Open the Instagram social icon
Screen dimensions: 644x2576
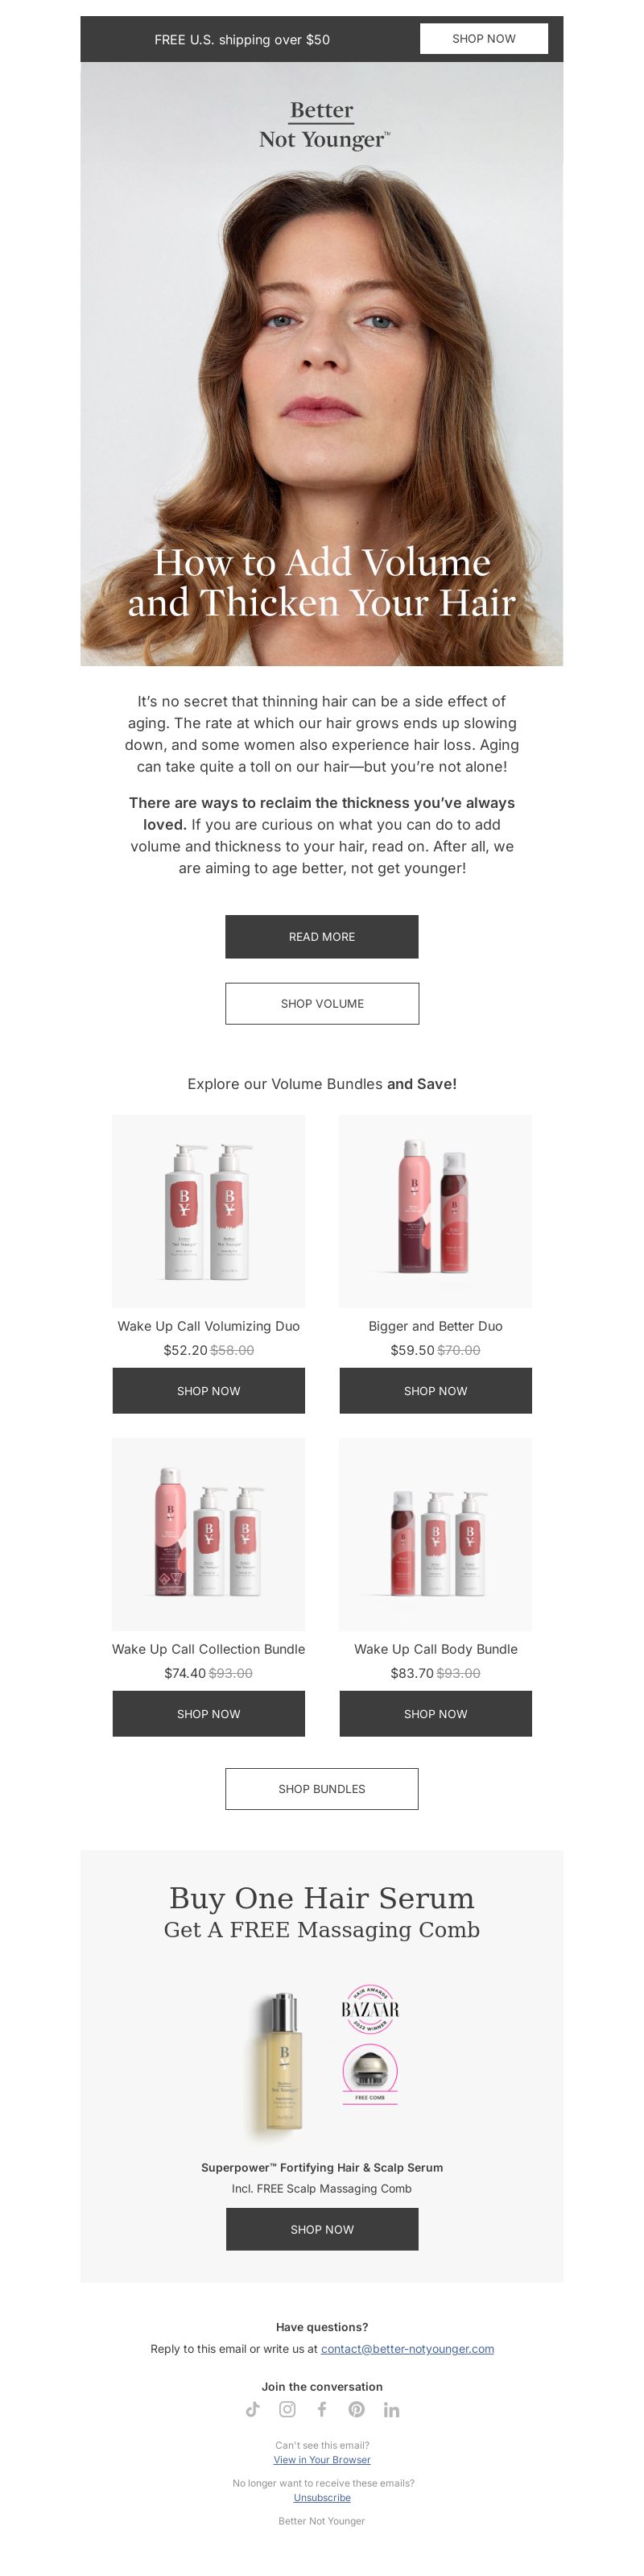287,2409
